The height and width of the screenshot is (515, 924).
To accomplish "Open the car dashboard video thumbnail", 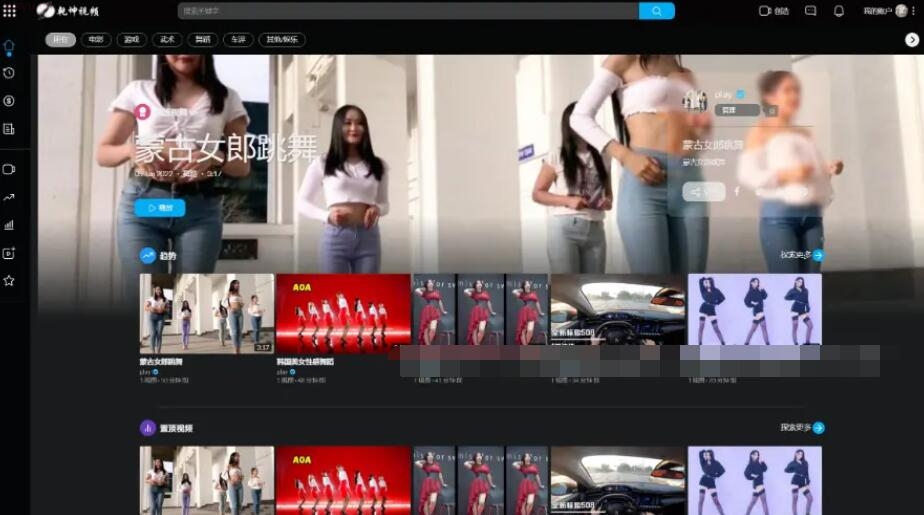I will pos(617,313).
